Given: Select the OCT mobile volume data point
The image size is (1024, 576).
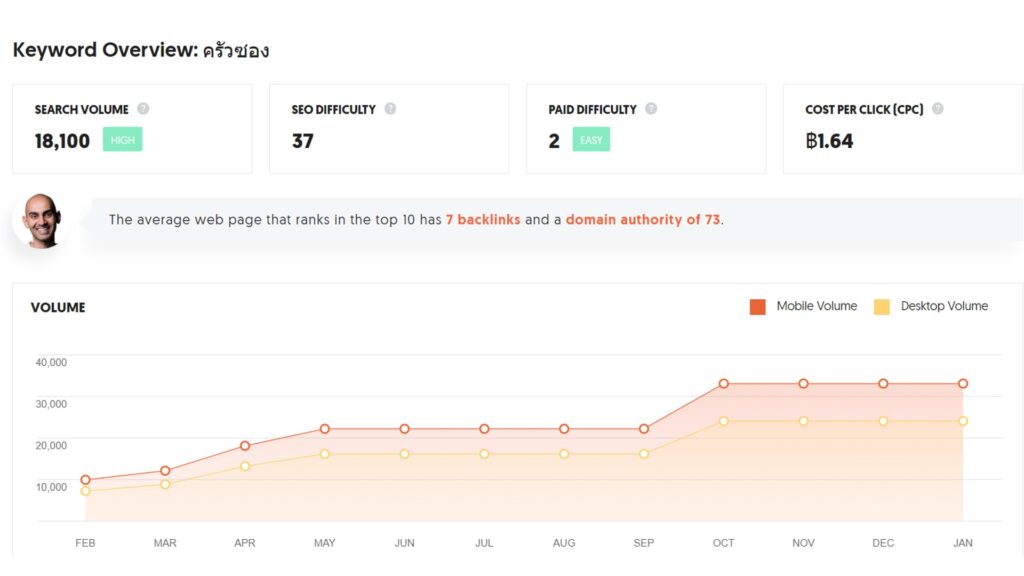Looking at the screenshot, I should point(724,384).
